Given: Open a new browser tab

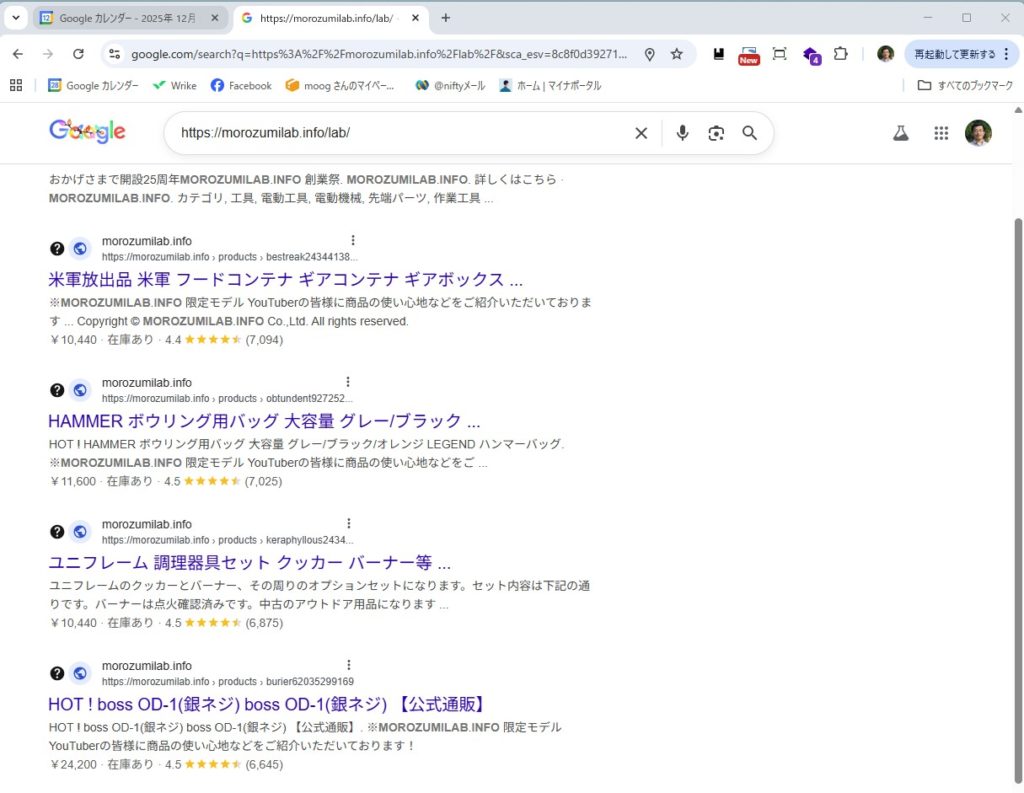Looking at the screenshot, I should point(446,18).
